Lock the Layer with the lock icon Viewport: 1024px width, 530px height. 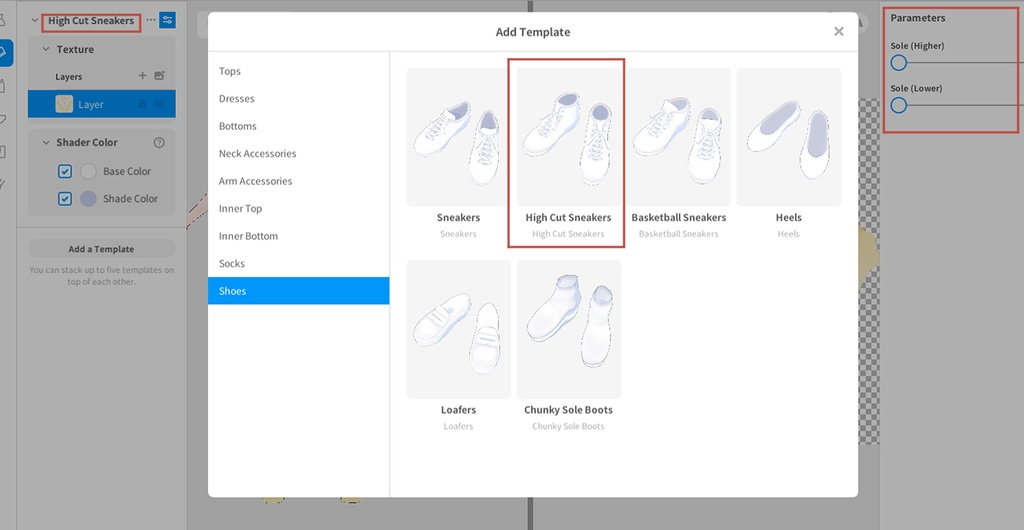point(142,104)
